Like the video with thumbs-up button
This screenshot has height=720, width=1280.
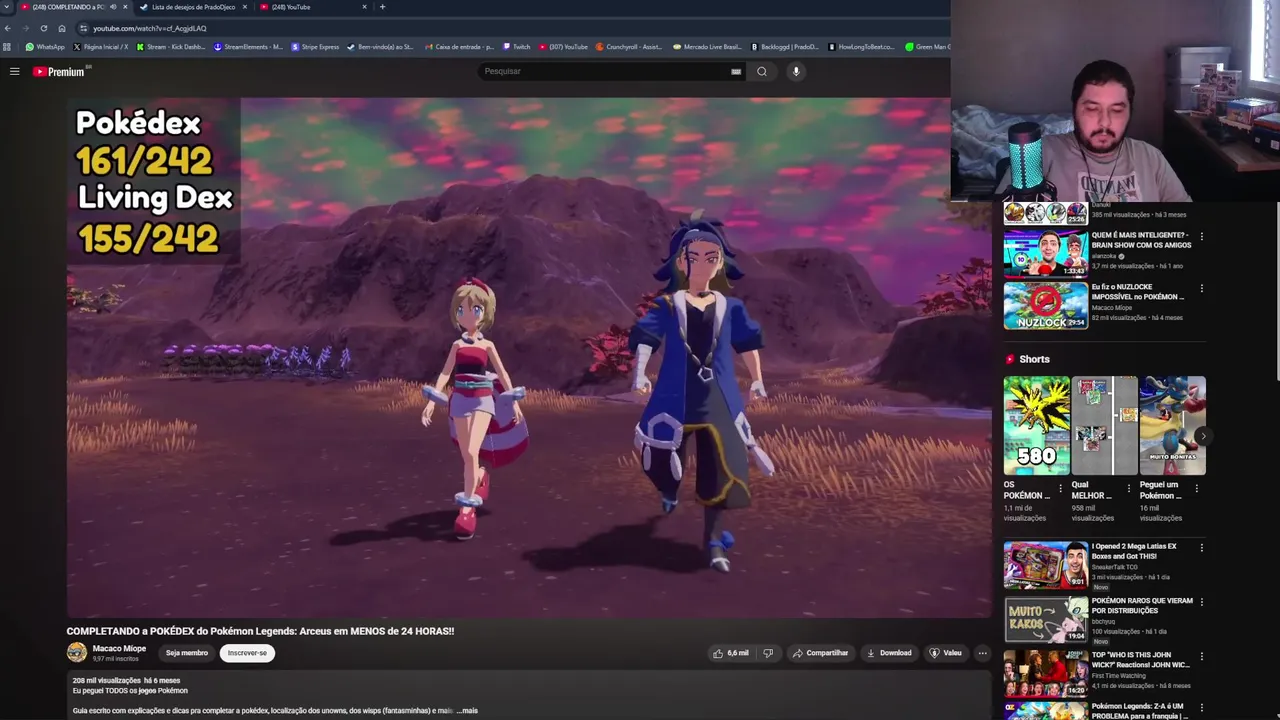coord(730,653)
